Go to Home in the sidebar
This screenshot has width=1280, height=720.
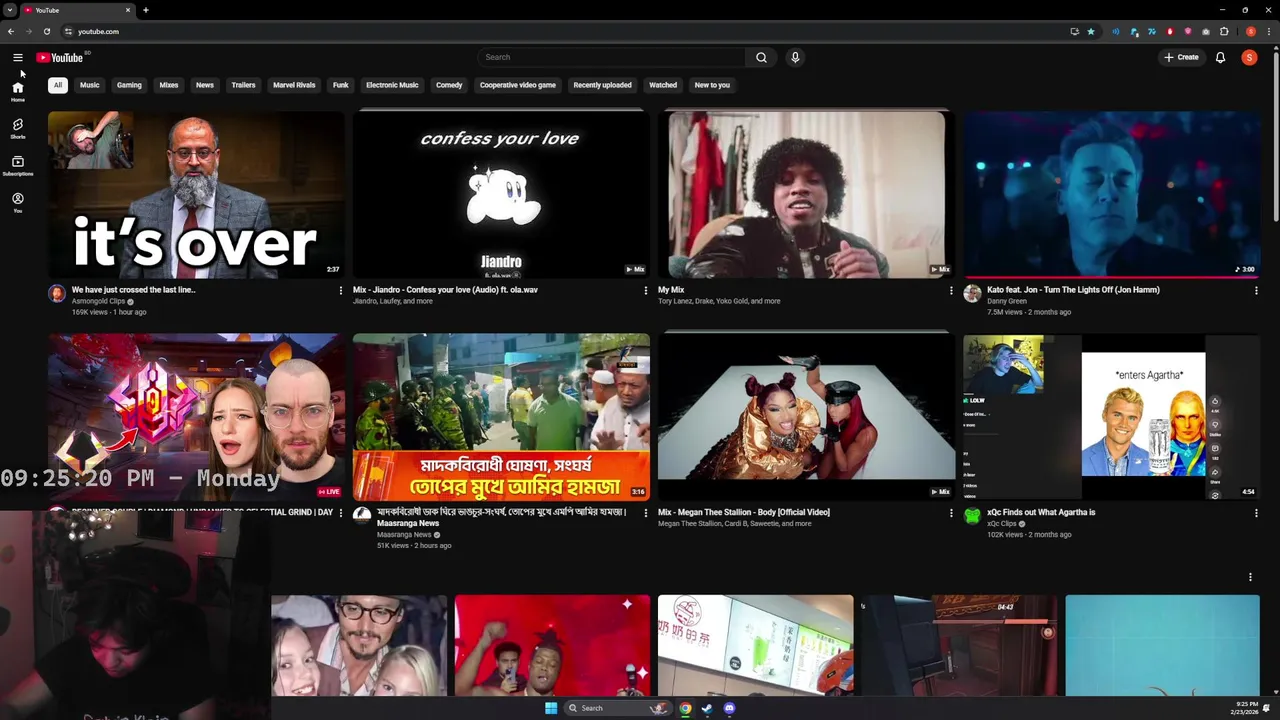[x=18, y=92]
